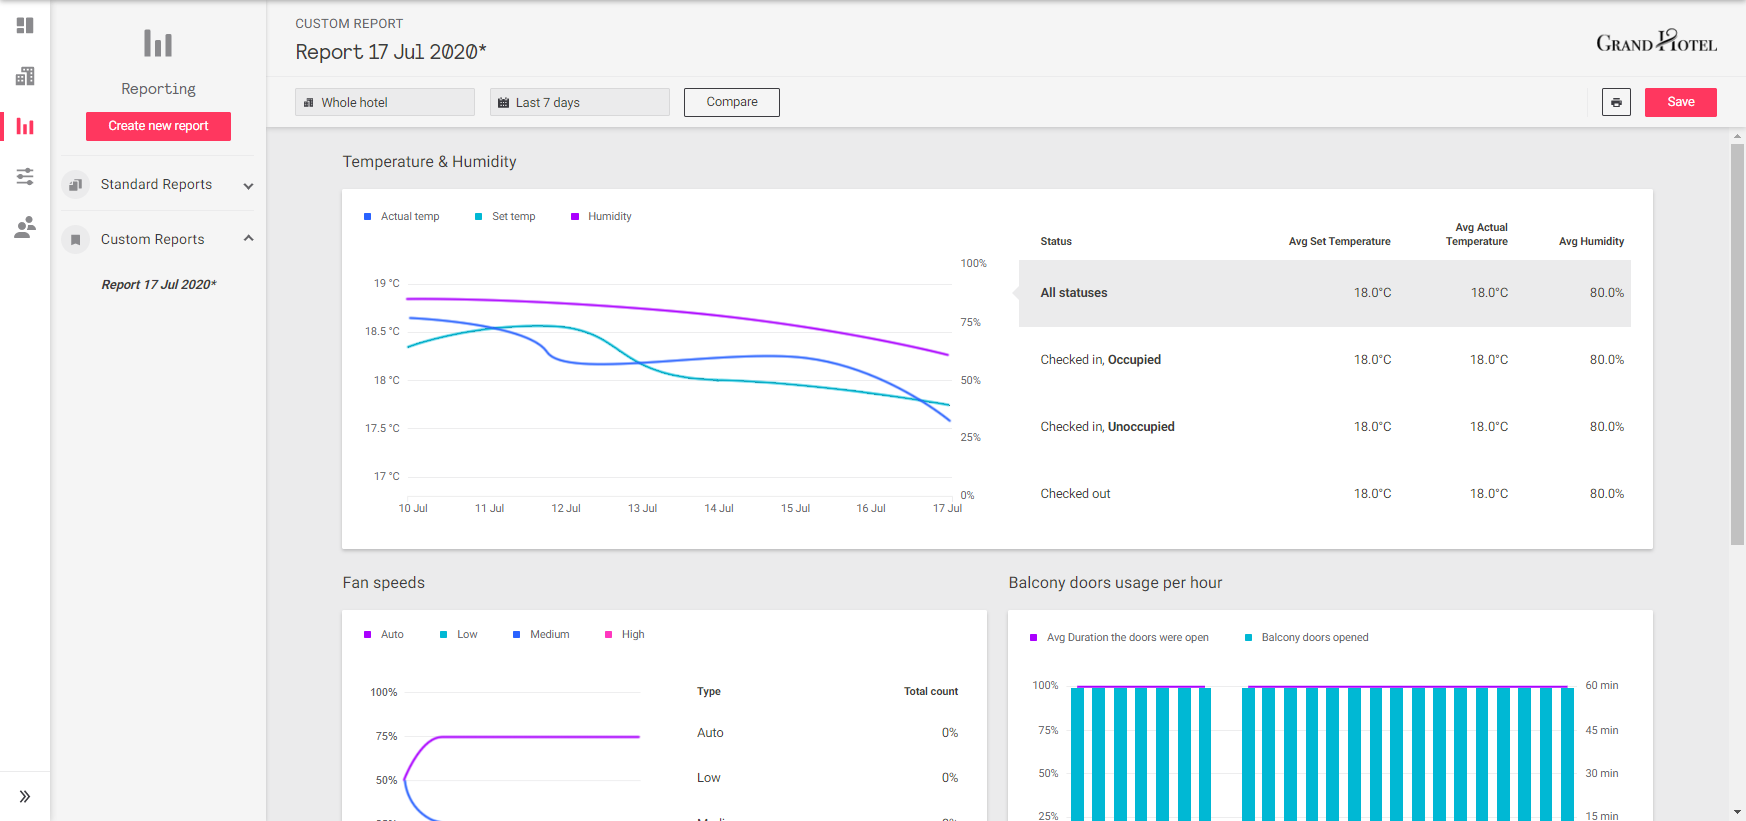Expand the Standard Reports section
Image resolution: width=1746 pixels, height=821 pixels.
click(x=158, y=185)
